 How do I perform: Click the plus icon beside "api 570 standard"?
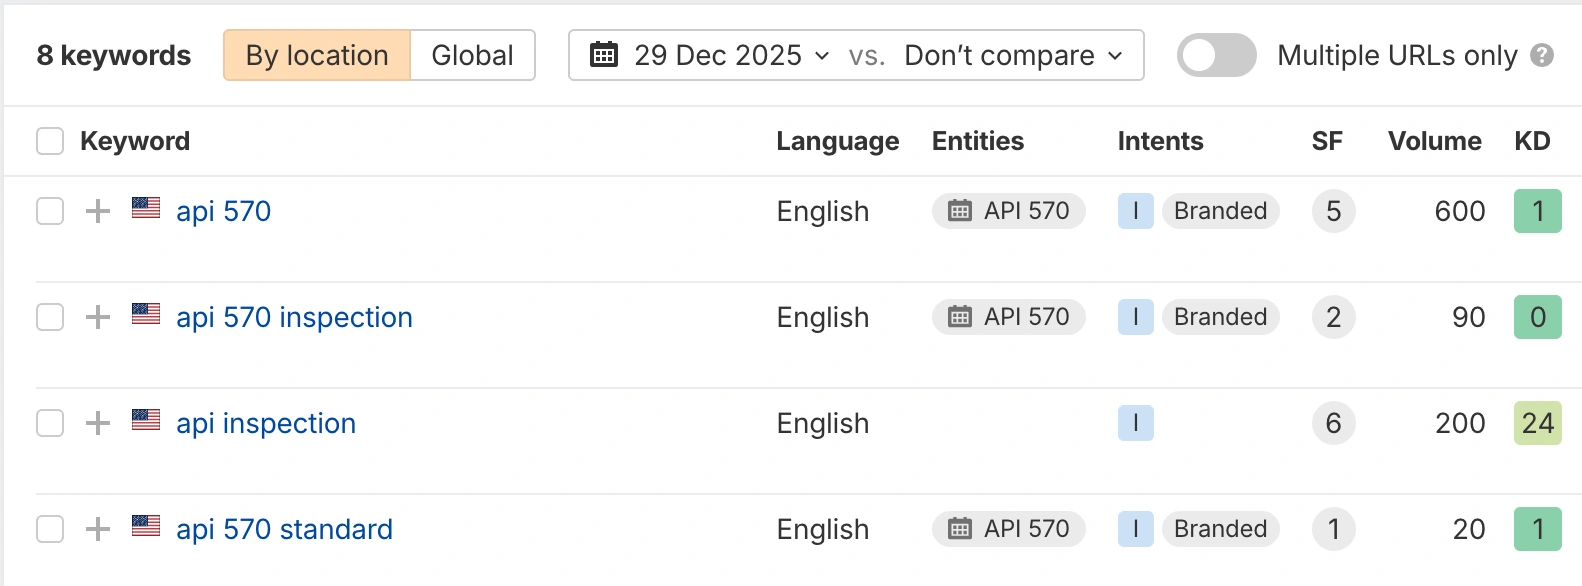pos(97,529)
